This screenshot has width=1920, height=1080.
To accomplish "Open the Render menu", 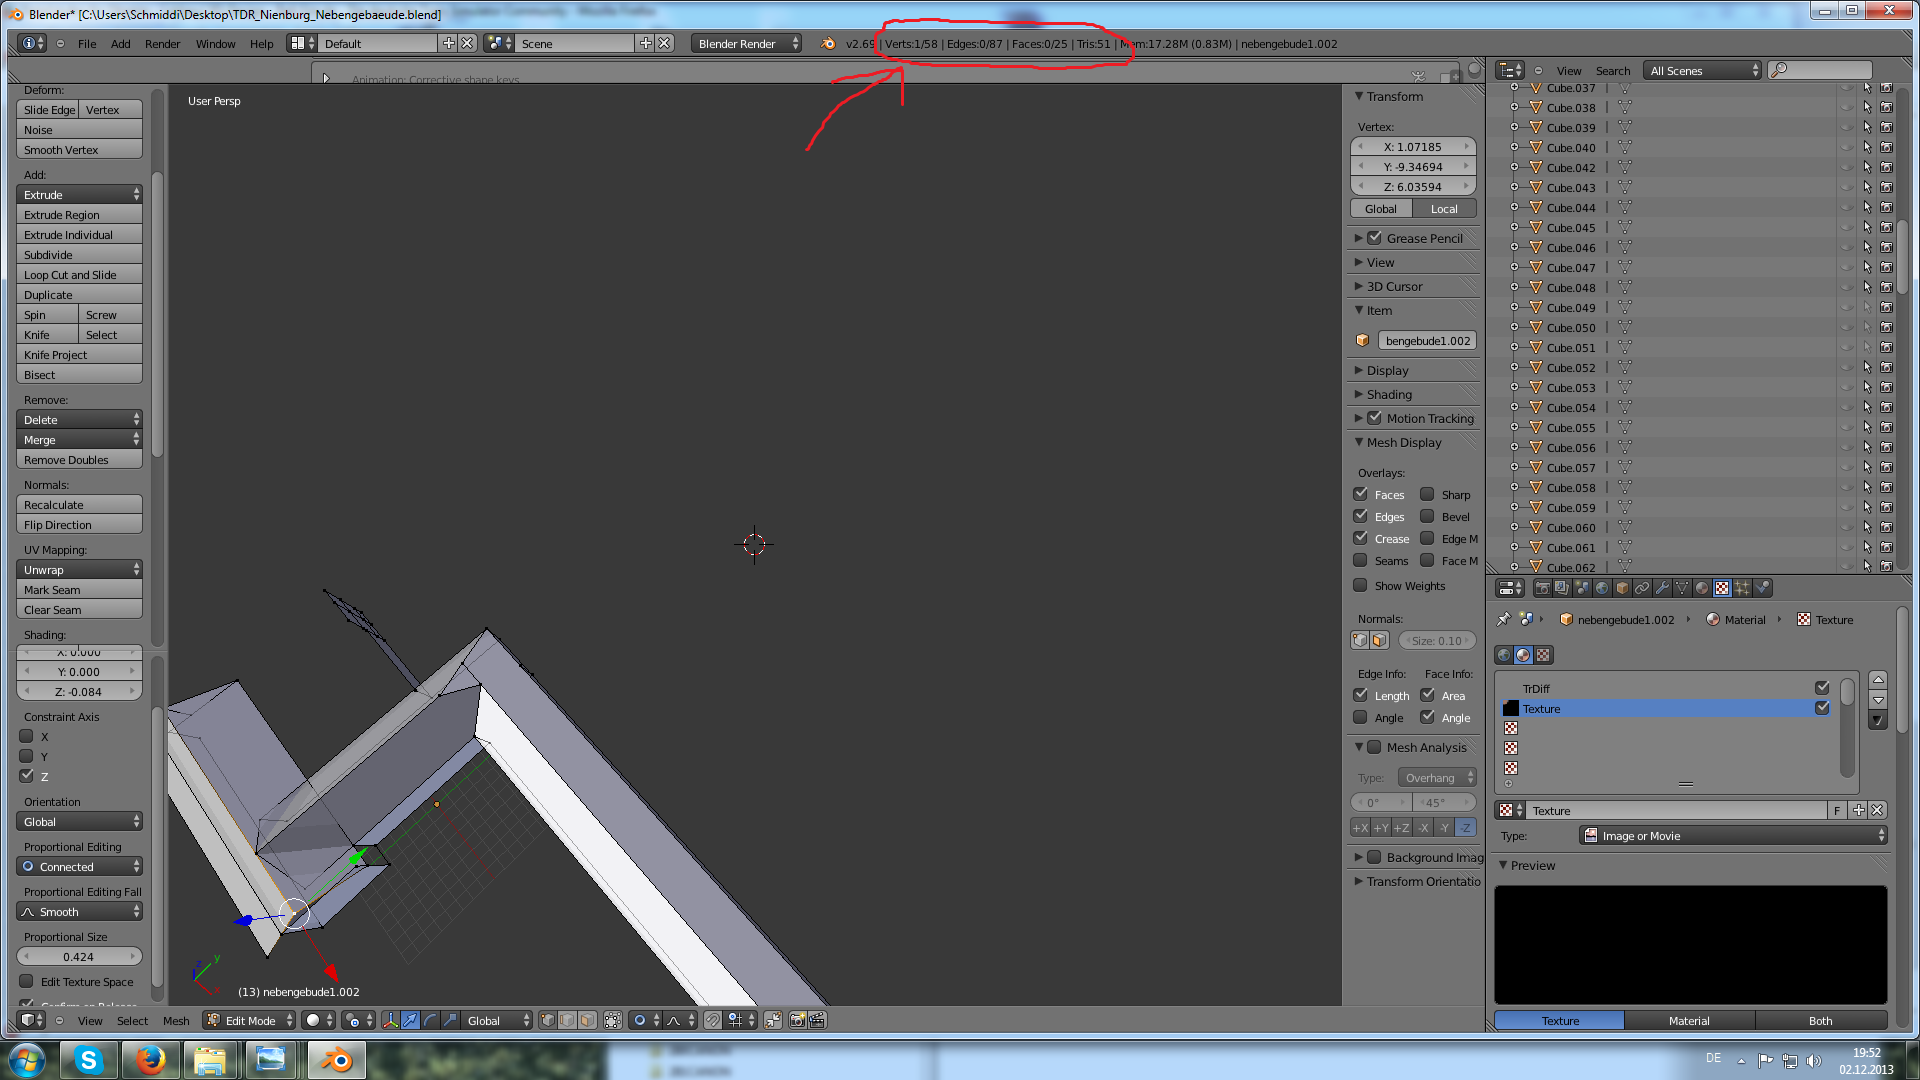I will tap(162, 44).
